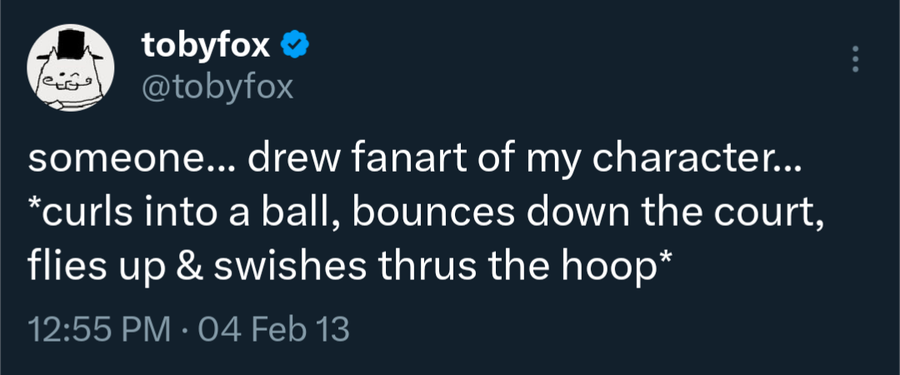Viewport: 900px width, 375px height.
Task: Open the three-dot more options menu
Action: [x=855, y=59]
